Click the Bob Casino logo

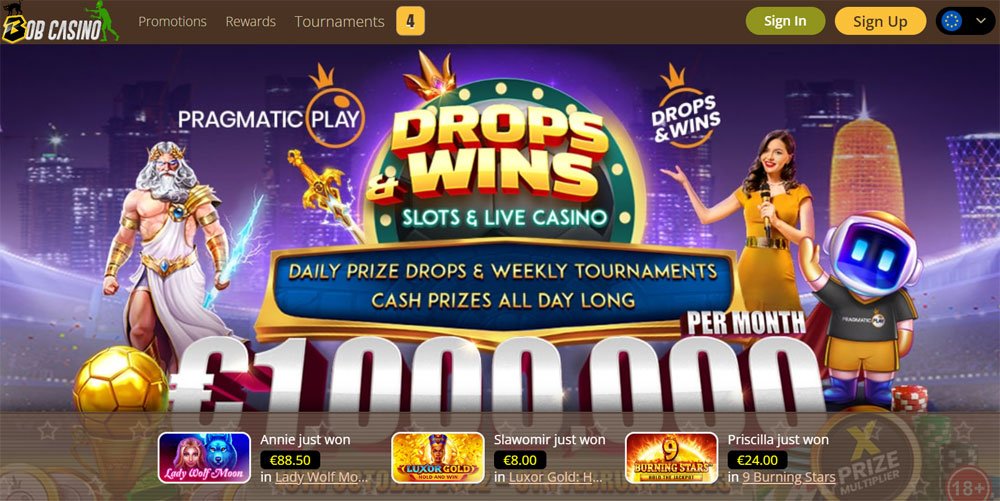61,22
